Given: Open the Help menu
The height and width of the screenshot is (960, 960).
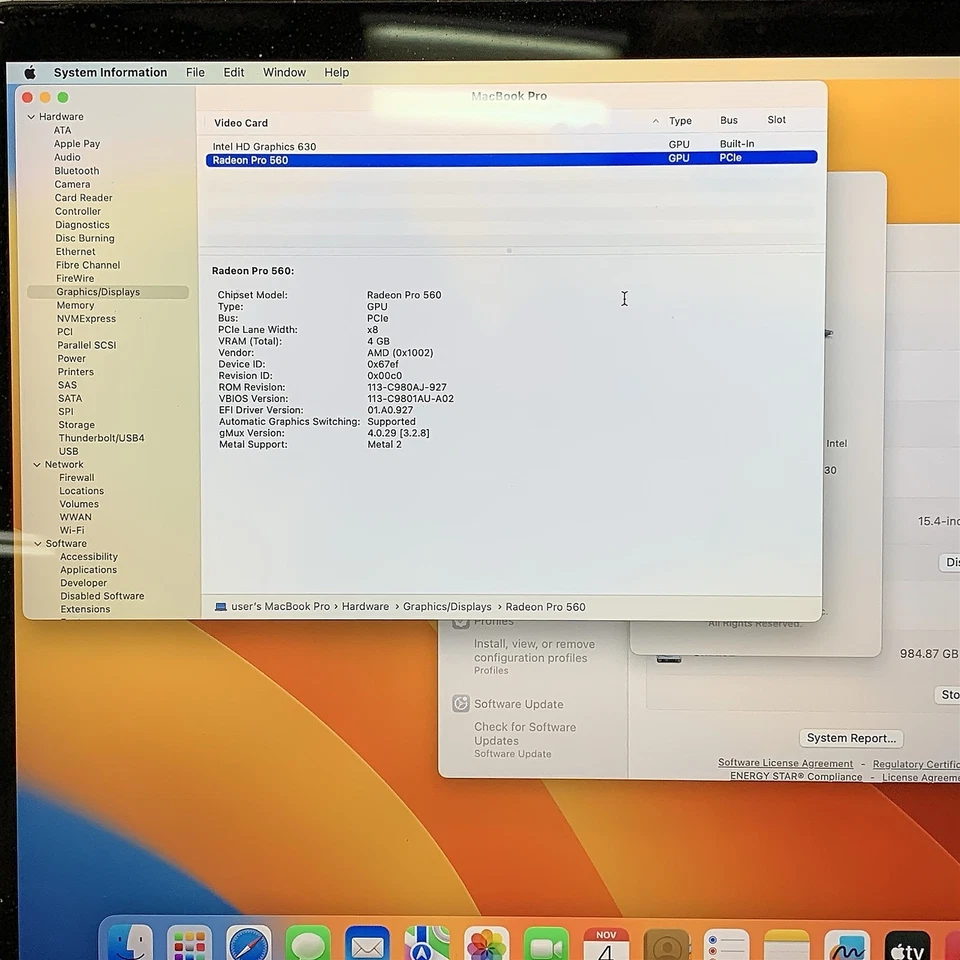Looking at the screenshot, I should click(x=337, y=72).
